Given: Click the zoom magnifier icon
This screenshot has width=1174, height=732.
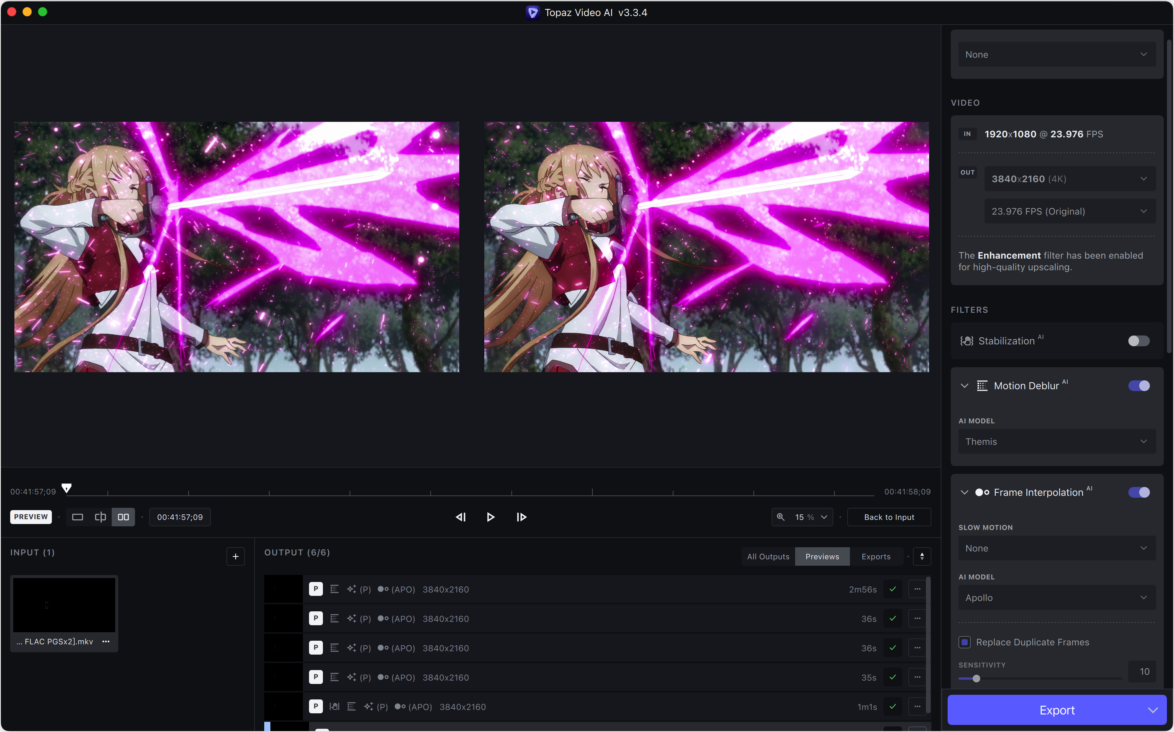Looking at the screenshot, I should [x=781, y=517].
